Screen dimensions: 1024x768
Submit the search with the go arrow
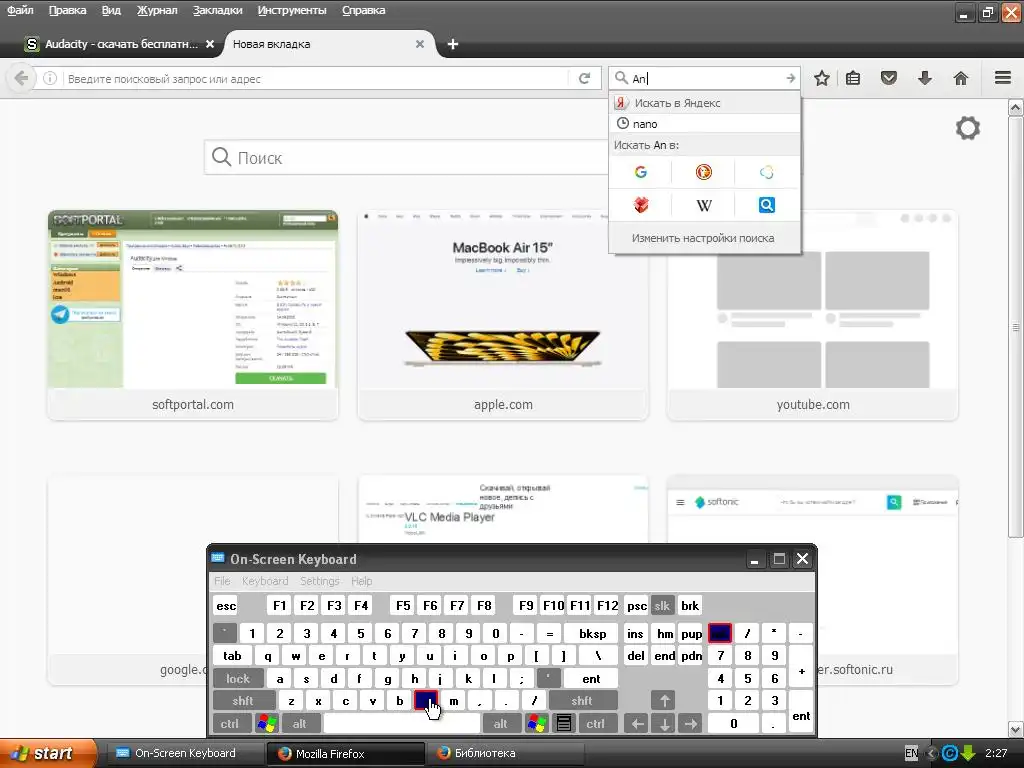[x=791, y=78]
